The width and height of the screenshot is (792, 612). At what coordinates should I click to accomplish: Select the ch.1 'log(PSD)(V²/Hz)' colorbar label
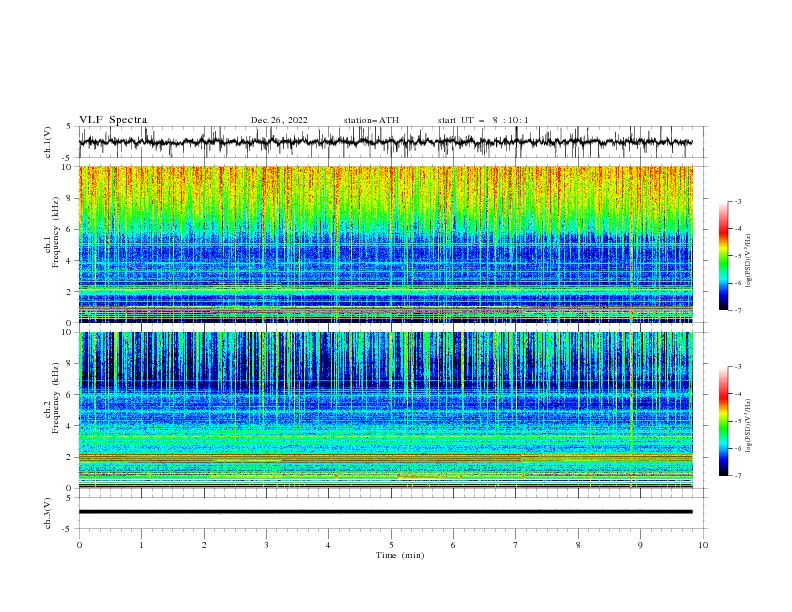(748, 261)
